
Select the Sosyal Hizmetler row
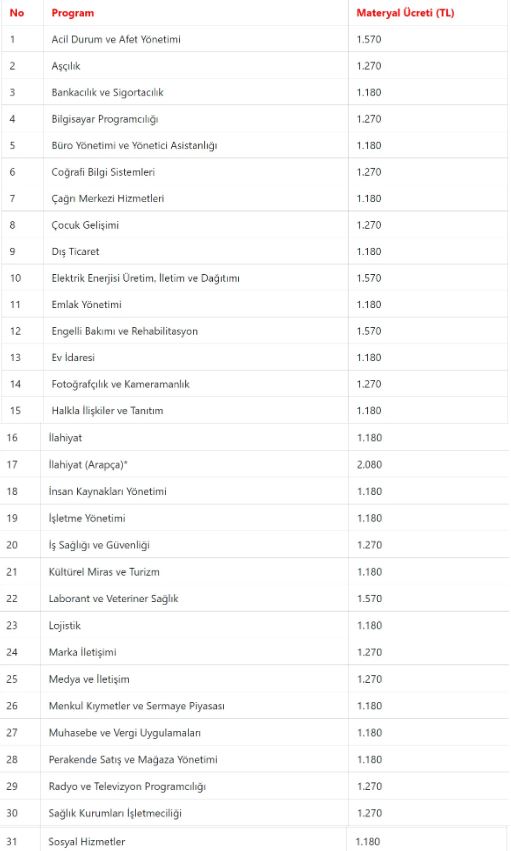[254, 842]
